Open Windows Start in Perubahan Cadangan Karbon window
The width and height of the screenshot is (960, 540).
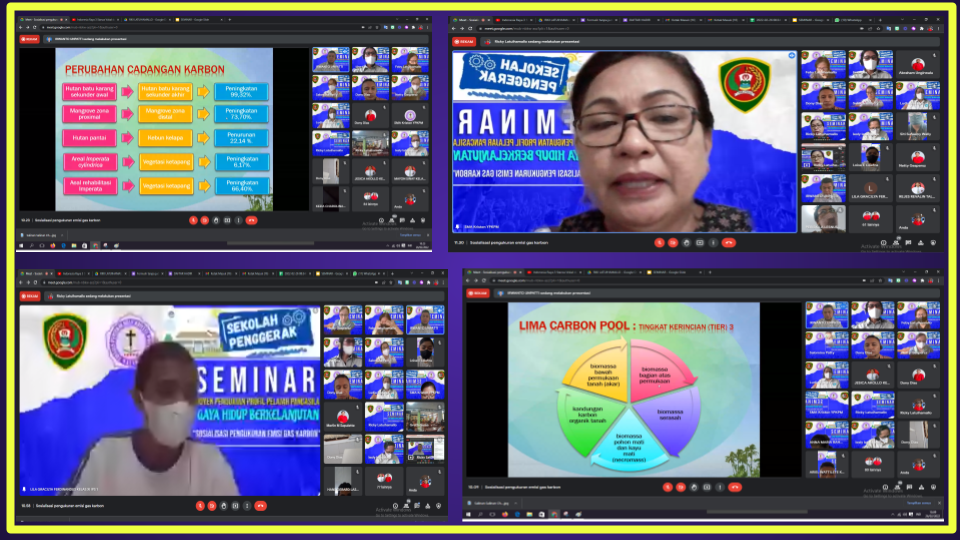coord(21,246)
